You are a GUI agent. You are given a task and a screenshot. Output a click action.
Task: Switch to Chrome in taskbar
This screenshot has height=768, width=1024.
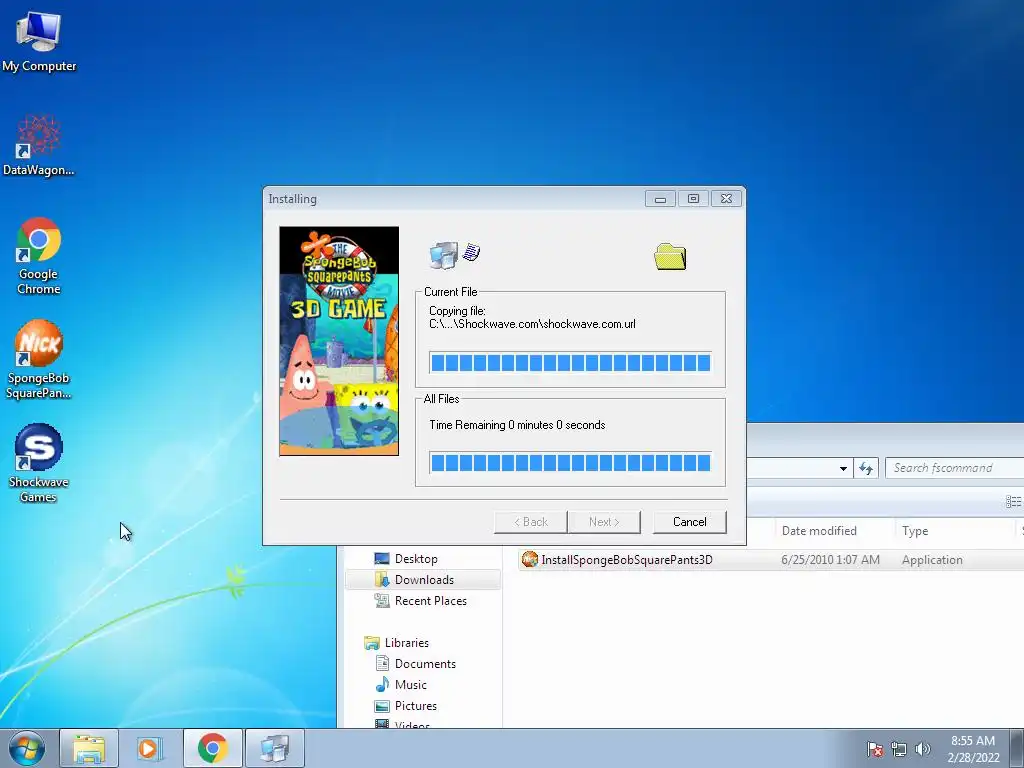coord(212,748)
